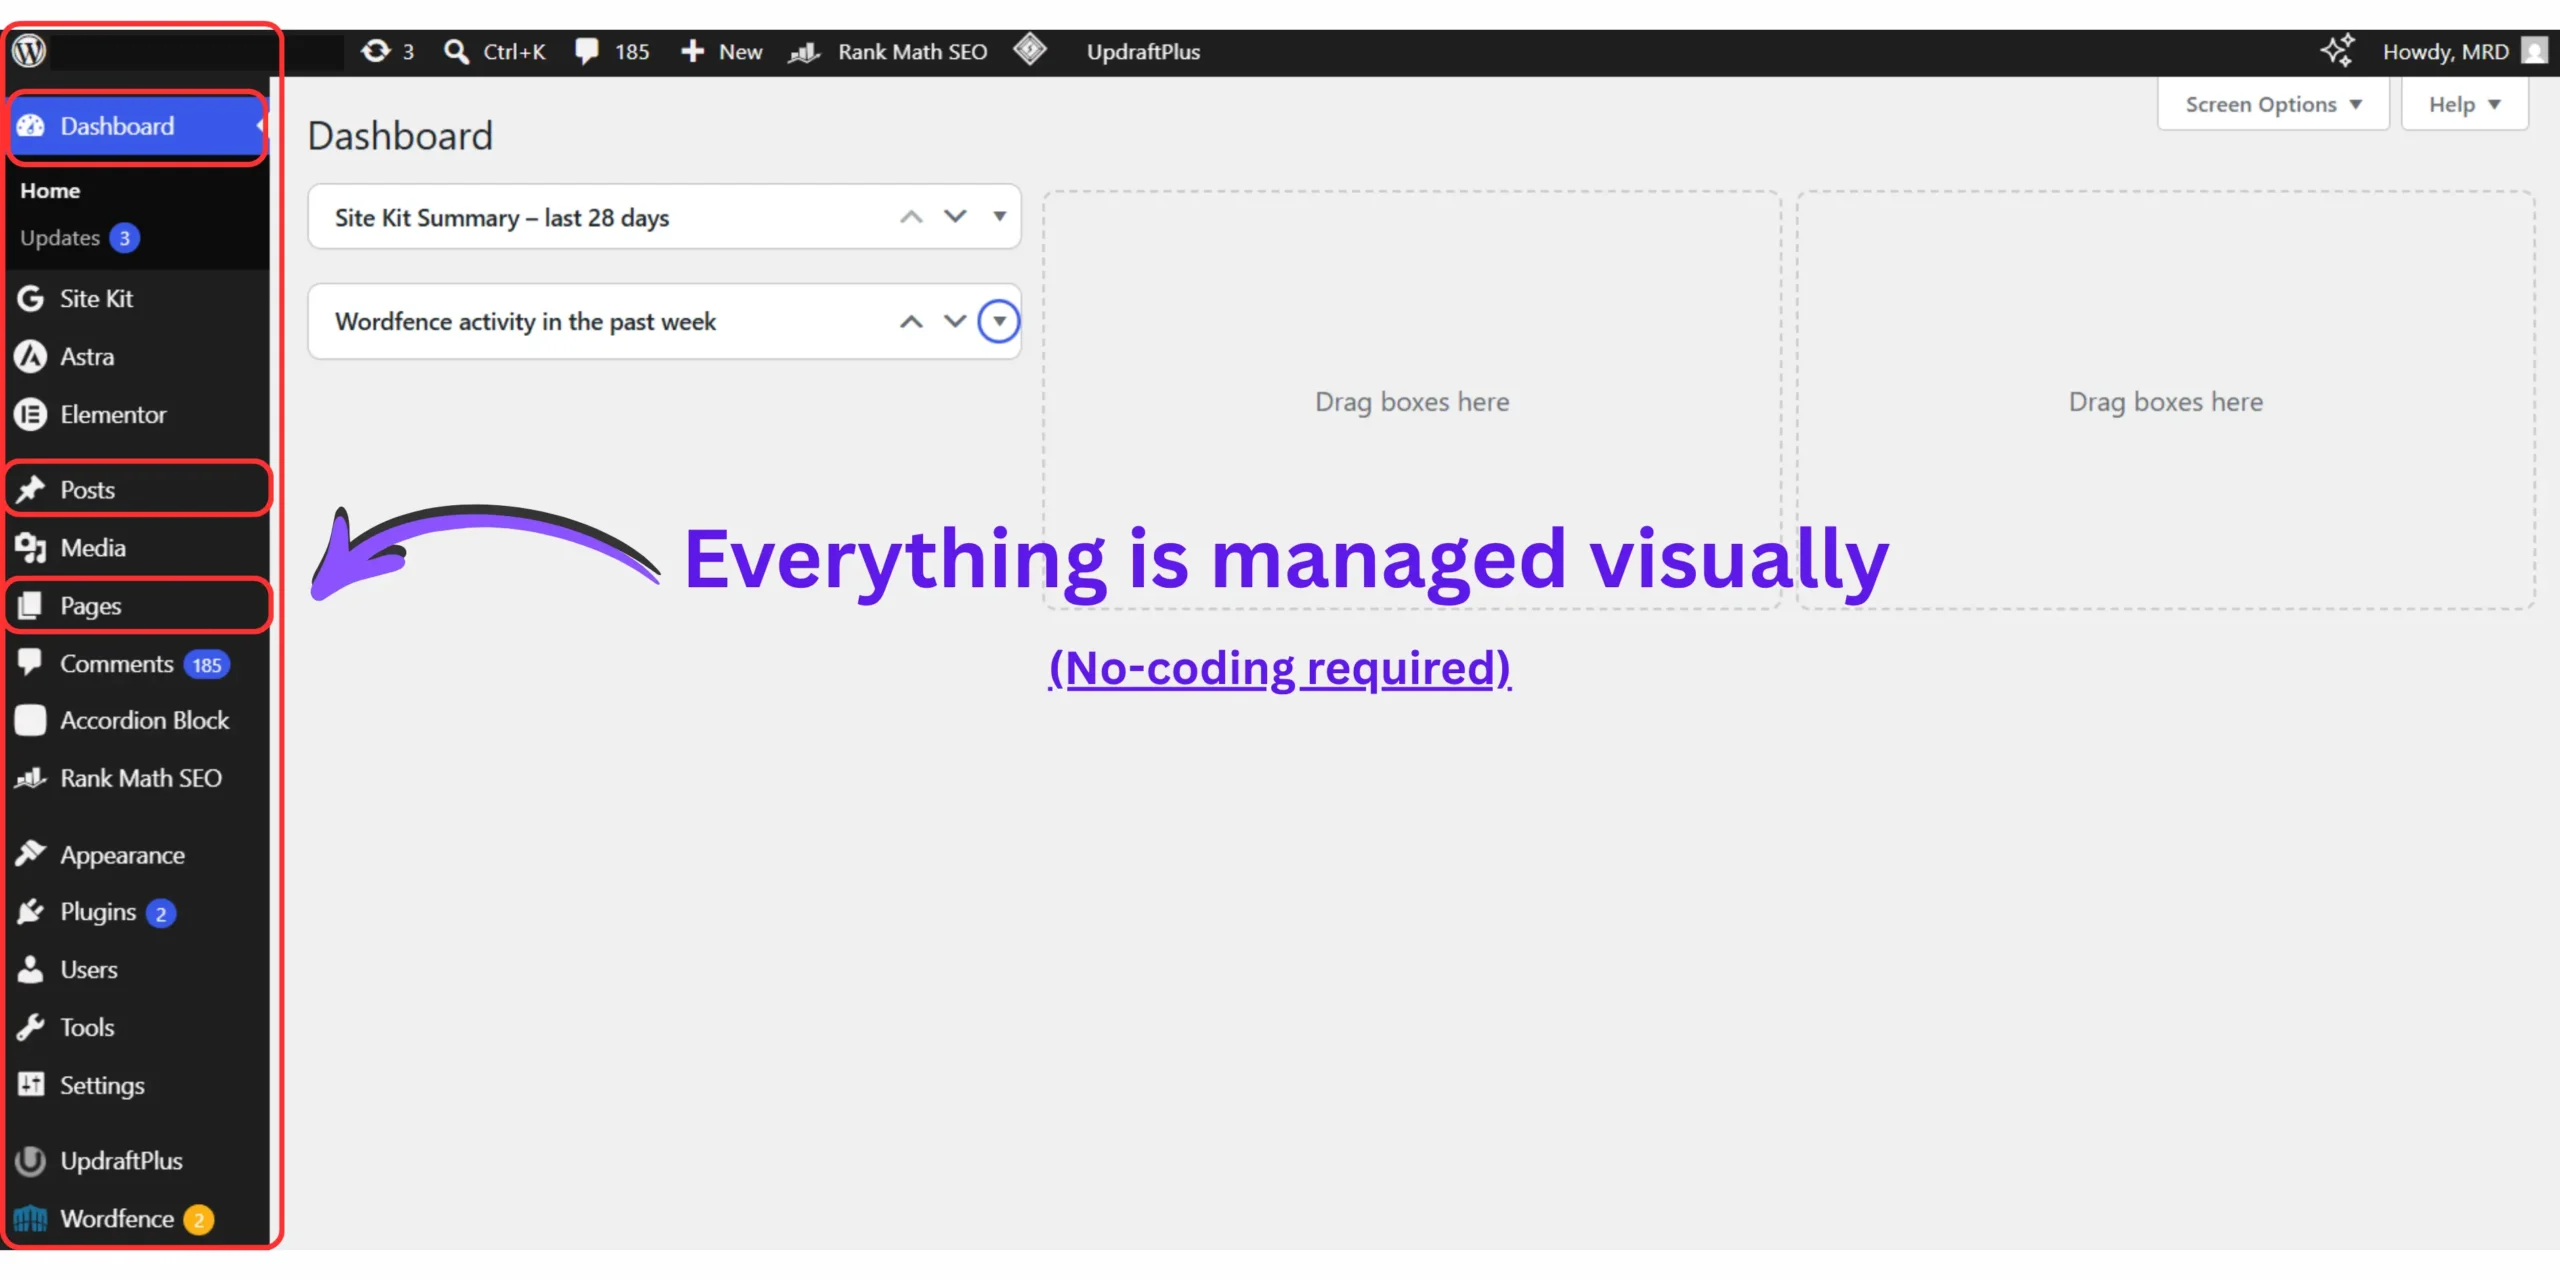Viewport: 2560px width, 1280px height.
Task: Move Site Kit Summary widget down
Action: [x=955, y=217]
